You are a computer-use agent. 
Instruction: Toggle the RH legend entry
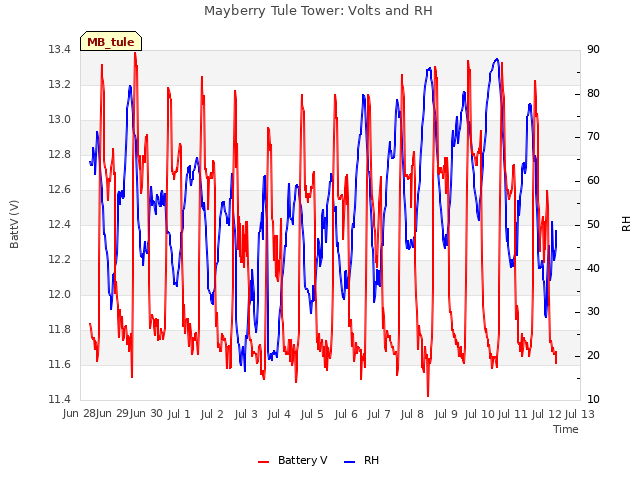click(362, 460)
